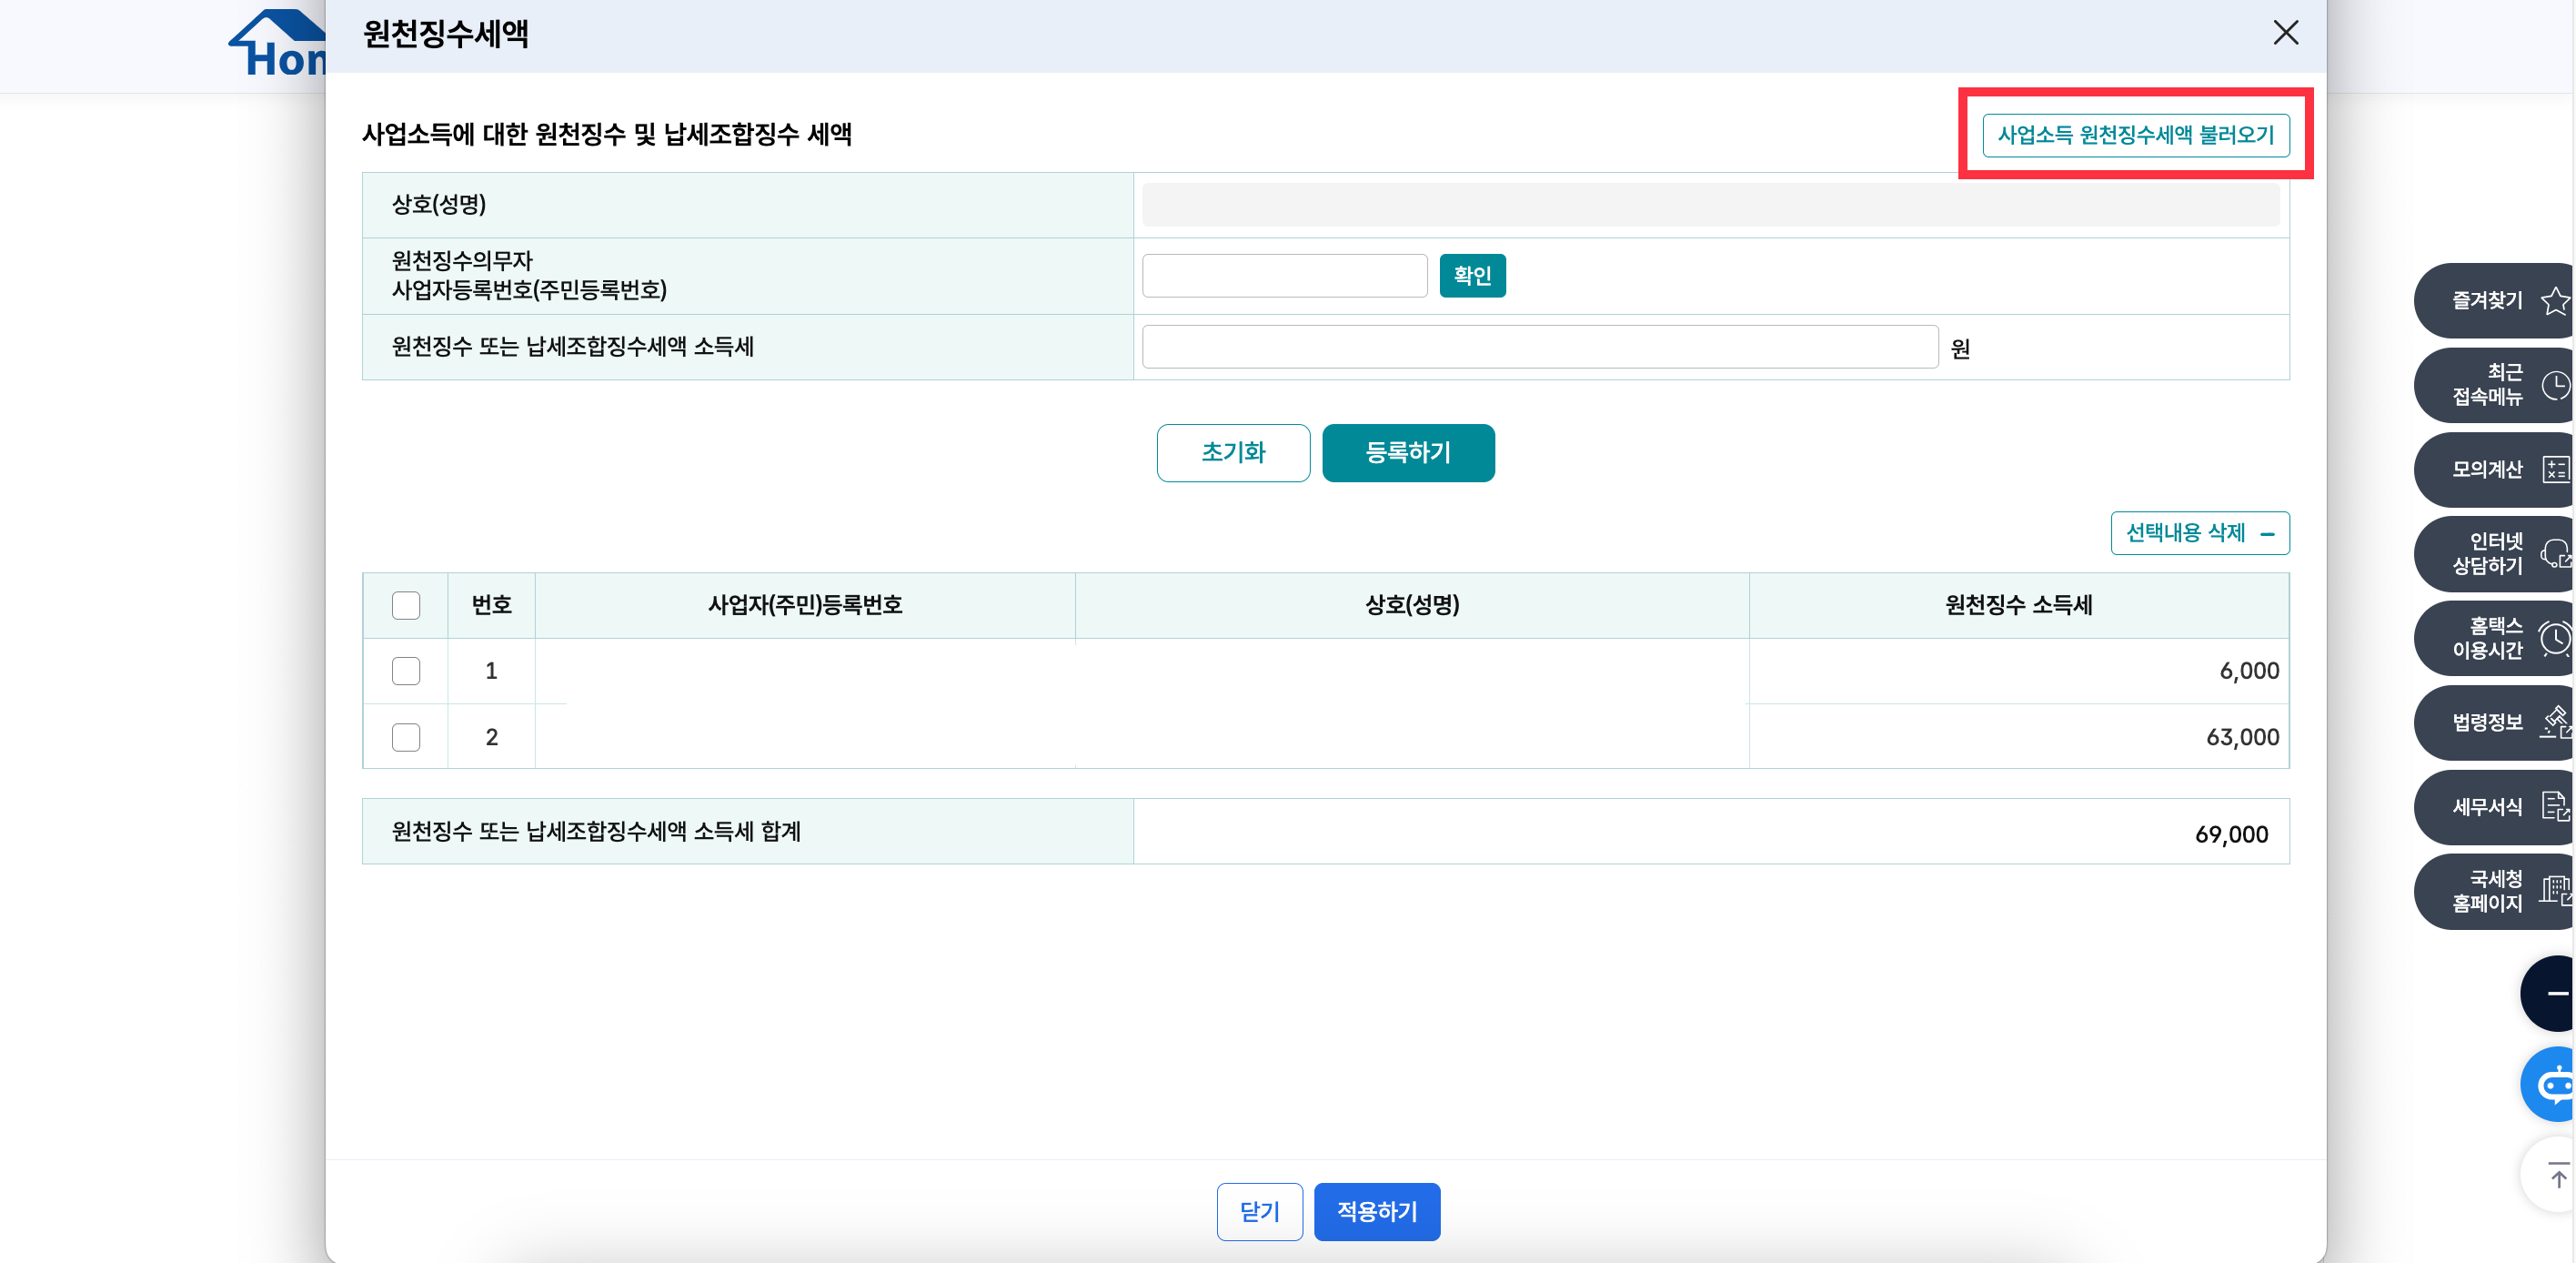
Task: Open 즐겨찾기 star side menu
Action: (x=2494, y=301)
